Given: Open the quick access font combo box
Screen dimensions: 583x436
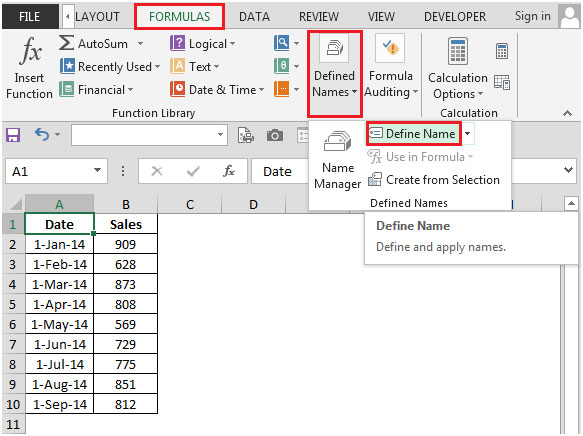Looking at the screenshot, I should pos(149,135).
